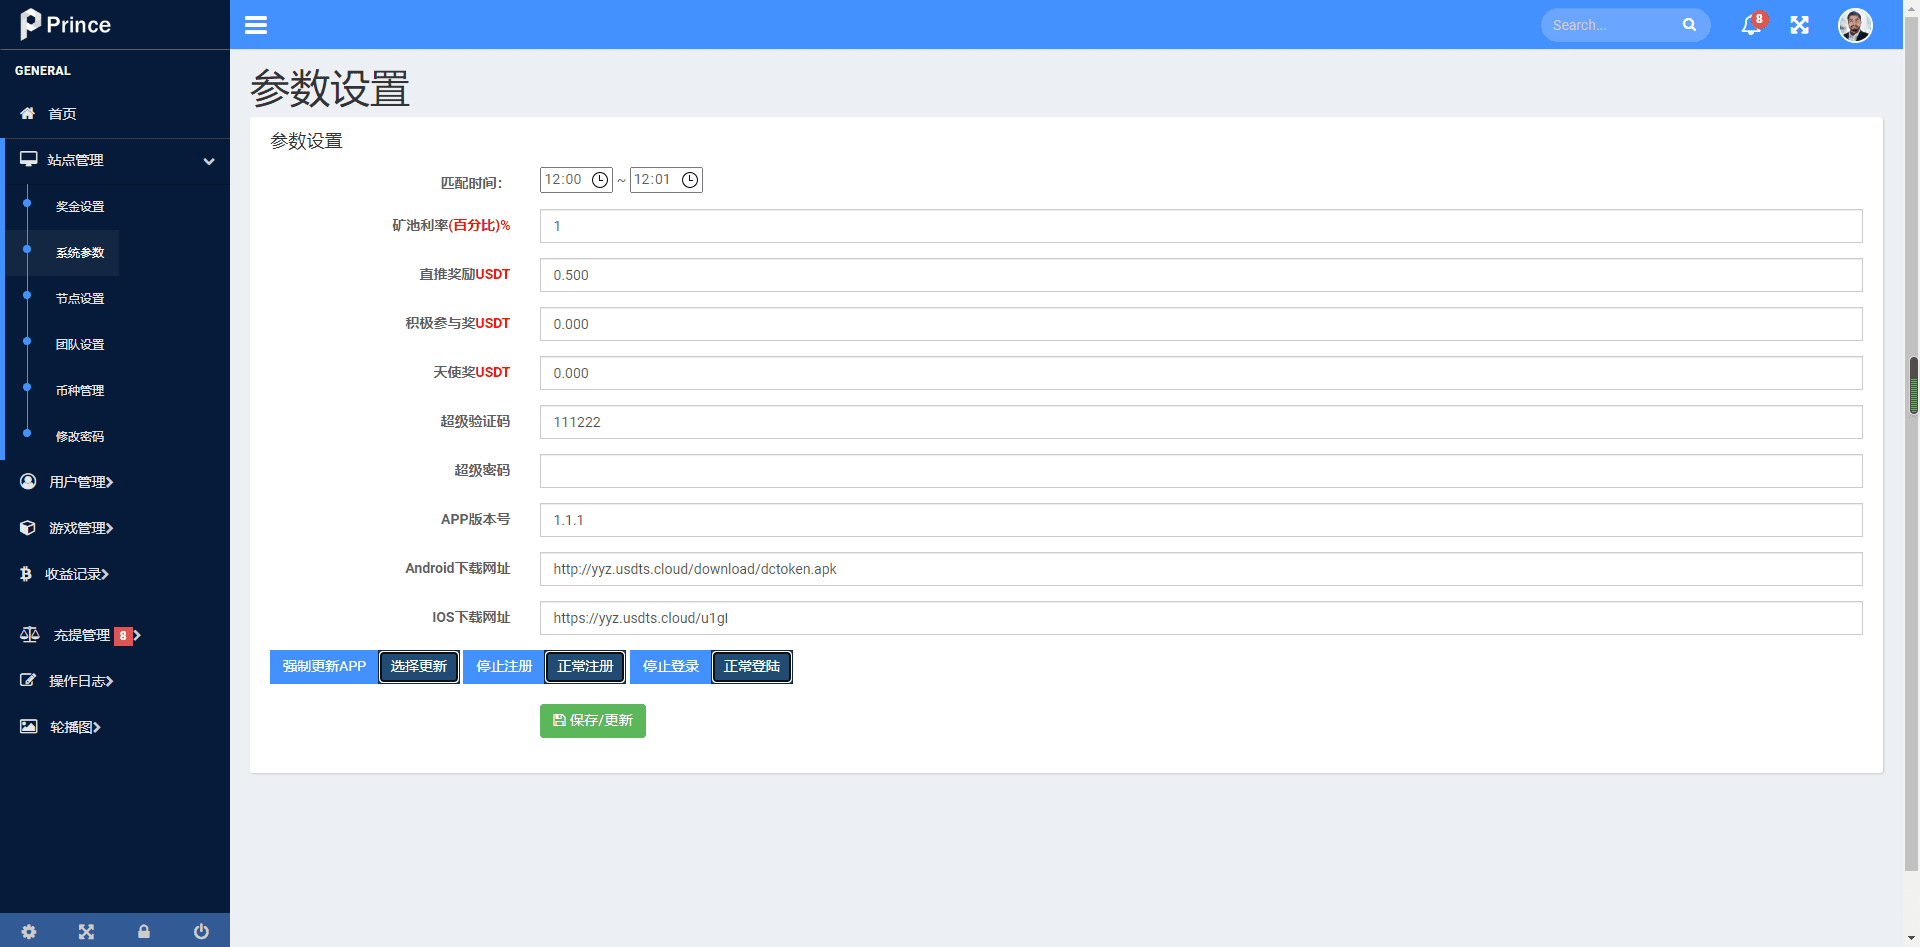
Task: Open the 奖金设置 submenu item
Action: [80, 207]
